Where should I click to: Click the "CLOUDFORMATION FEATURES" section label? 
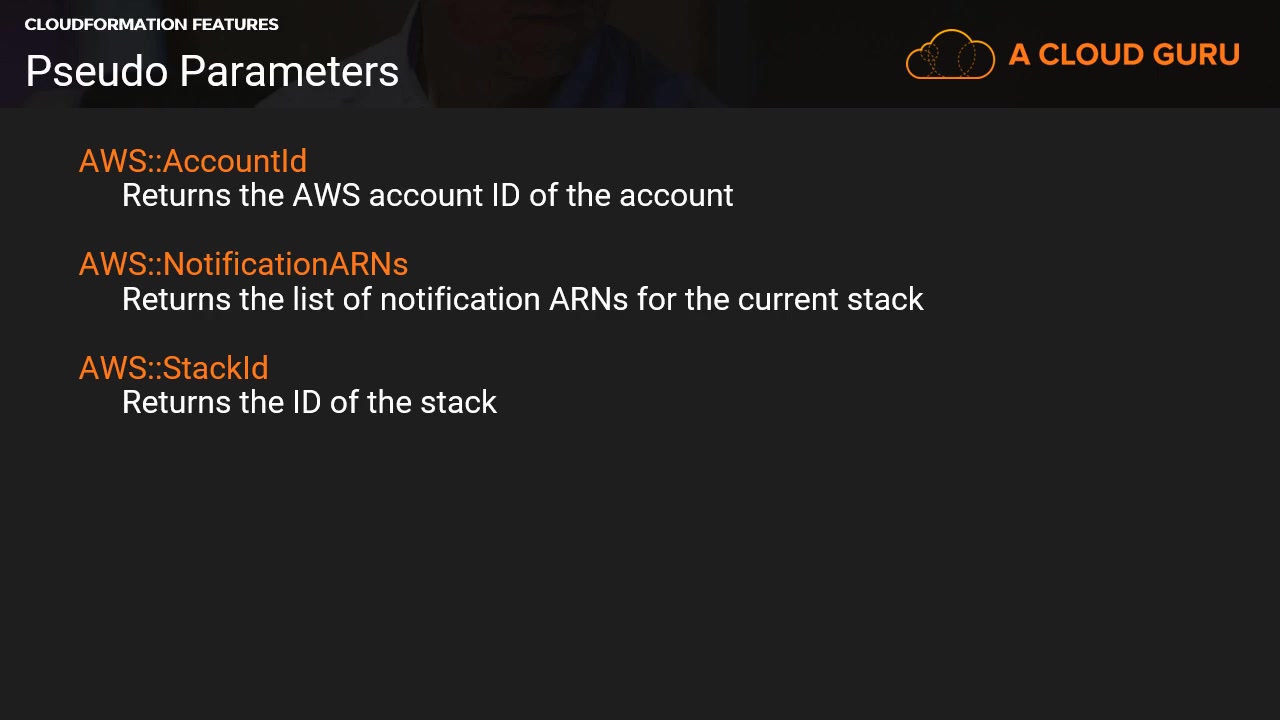pyautogui.click(x=151, y=24)
